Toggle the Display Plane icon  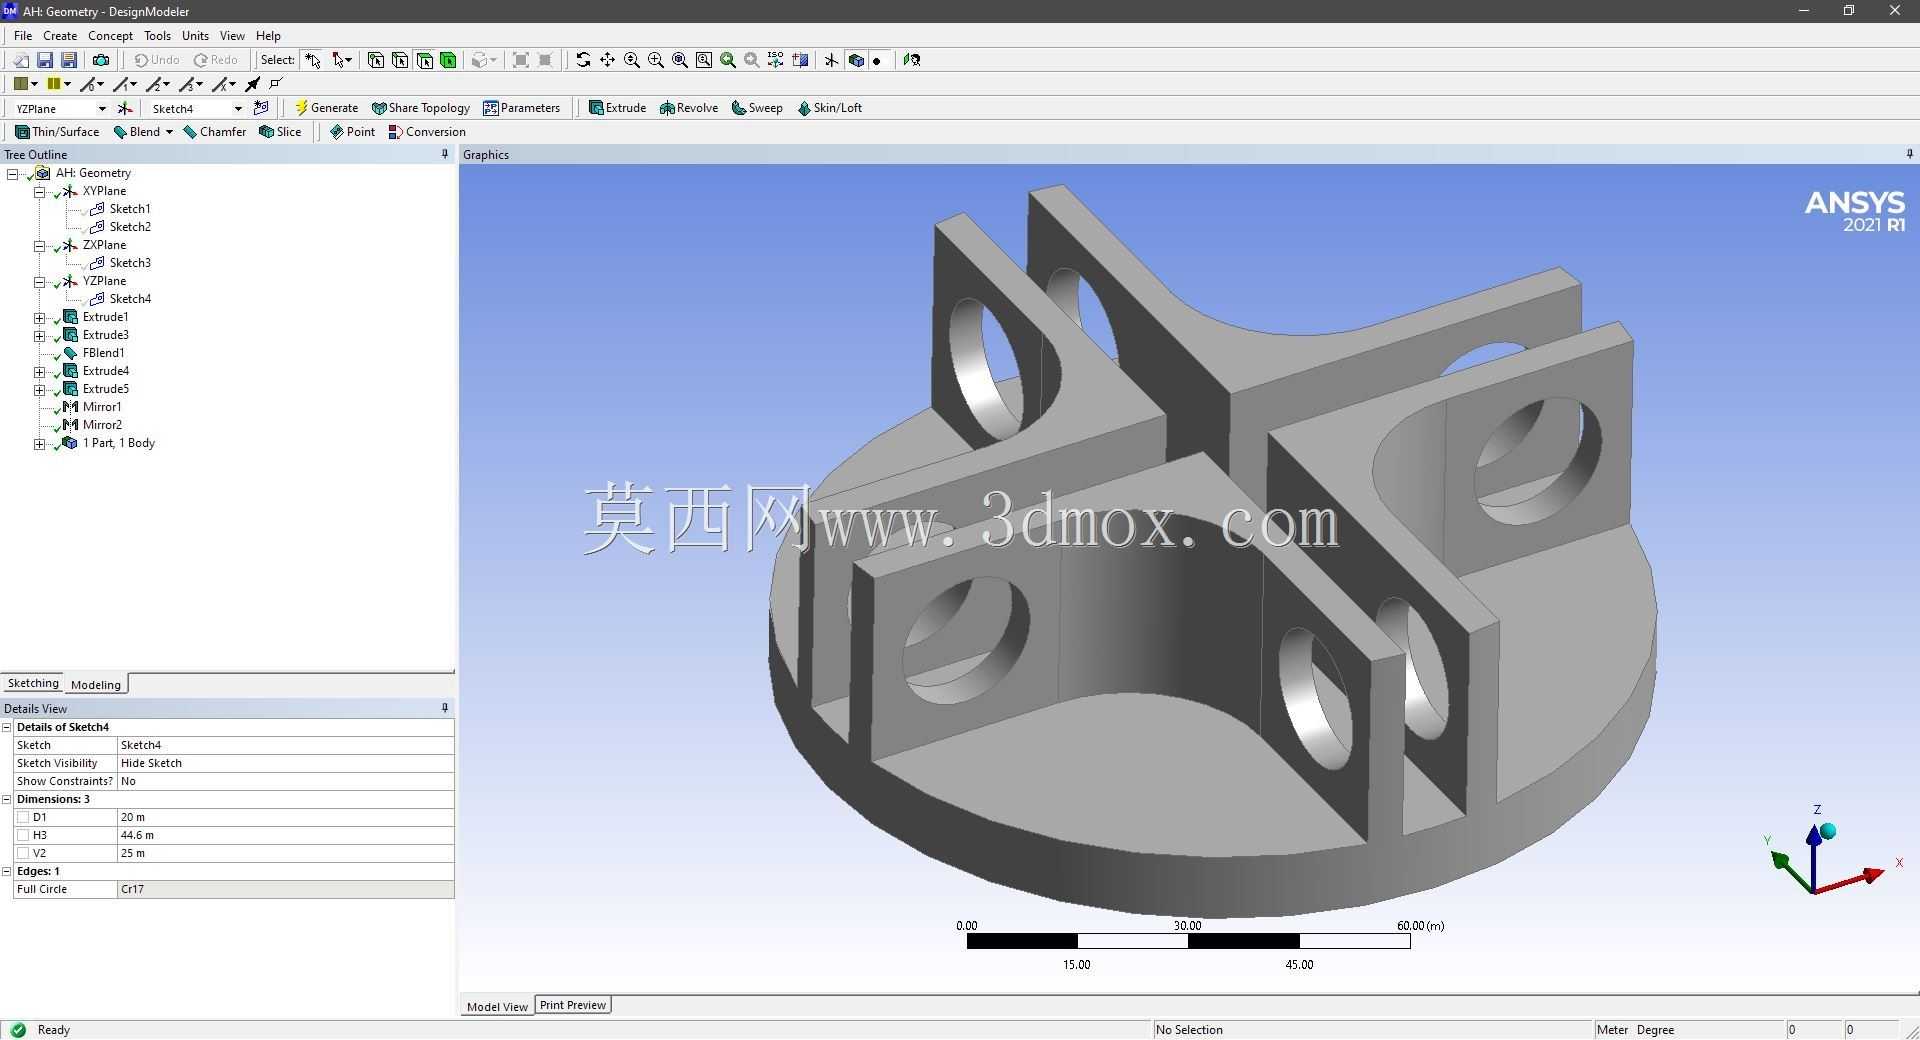point(831,60)
